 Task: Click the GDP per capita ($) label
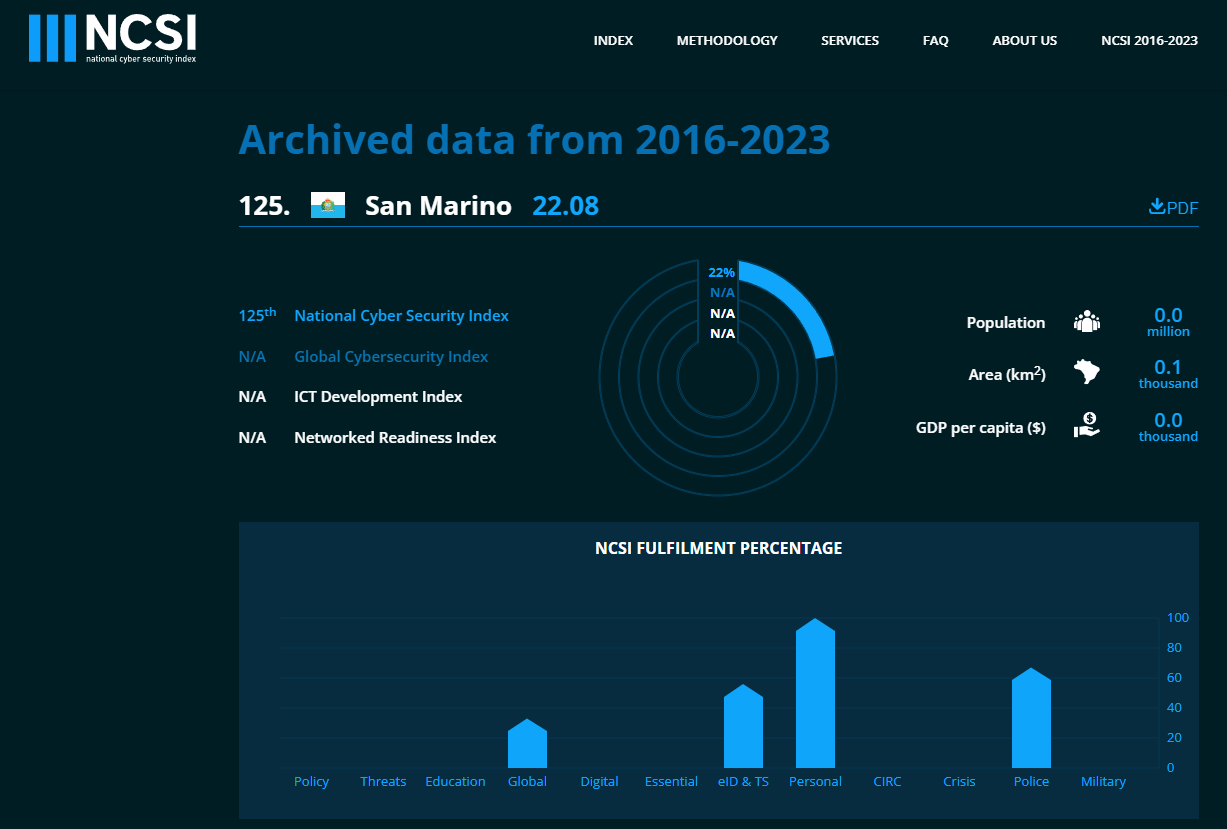coord(981,427)
